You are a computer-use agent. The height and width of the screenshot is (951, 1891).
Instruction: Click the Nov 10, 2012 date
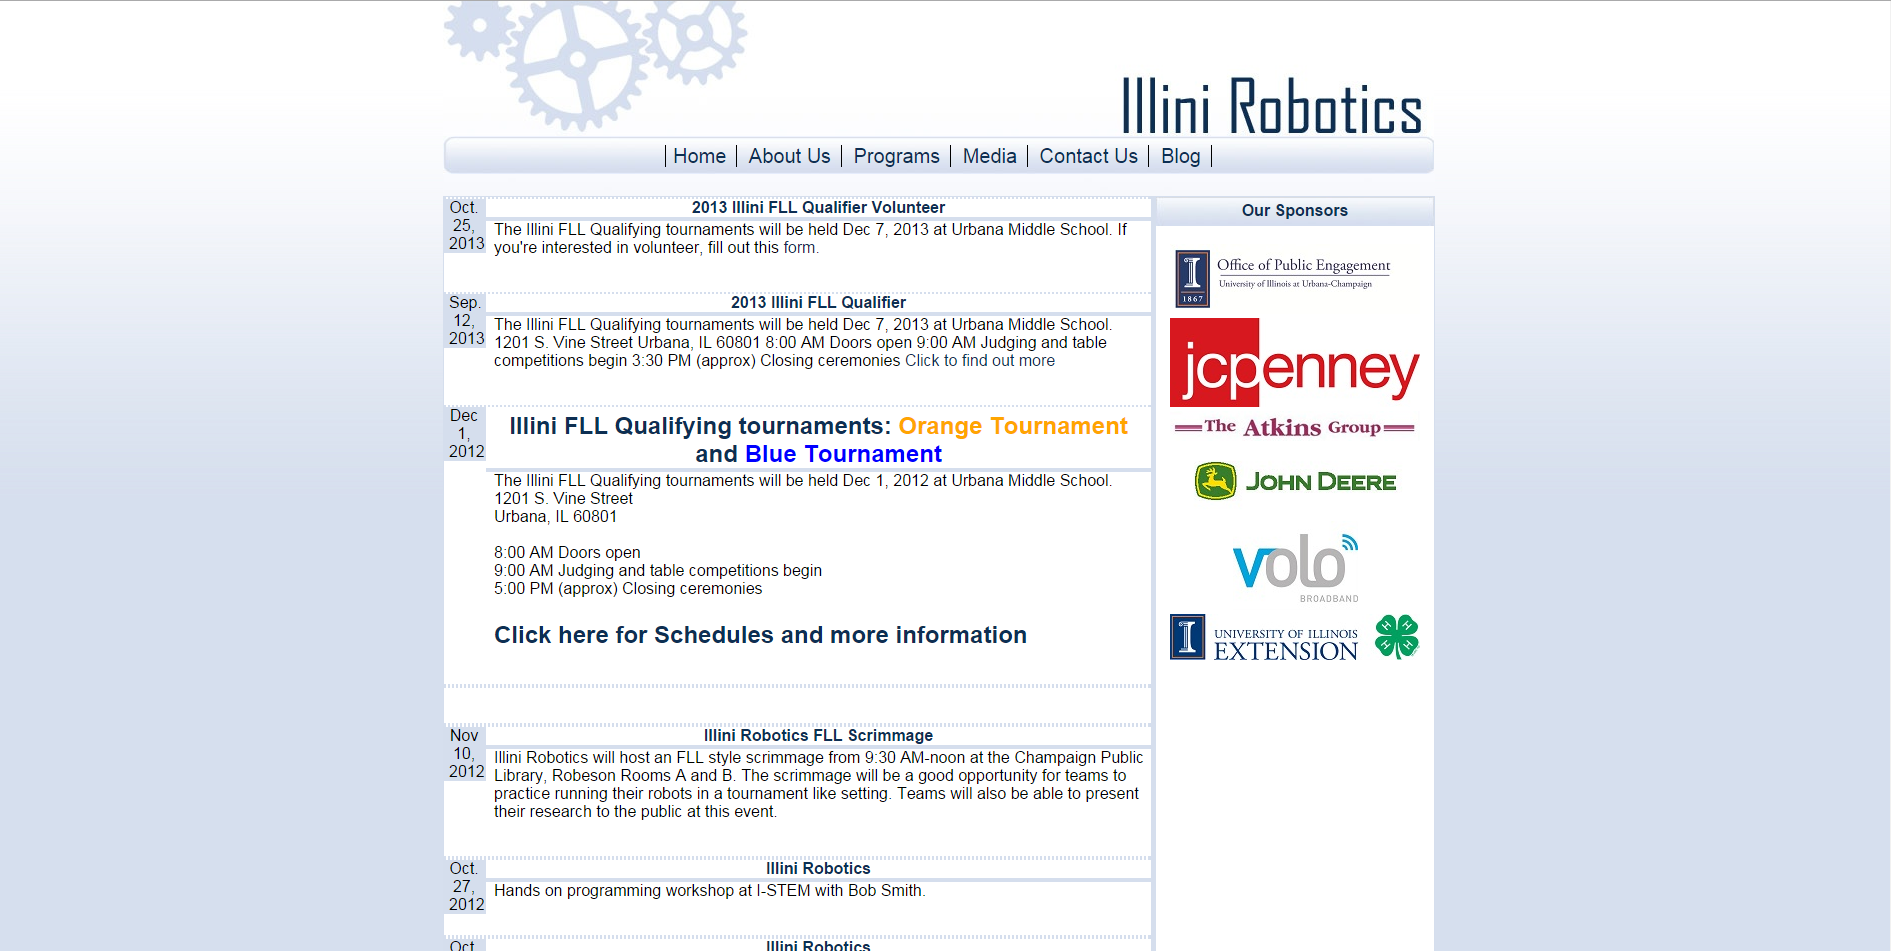coord(465,754)
